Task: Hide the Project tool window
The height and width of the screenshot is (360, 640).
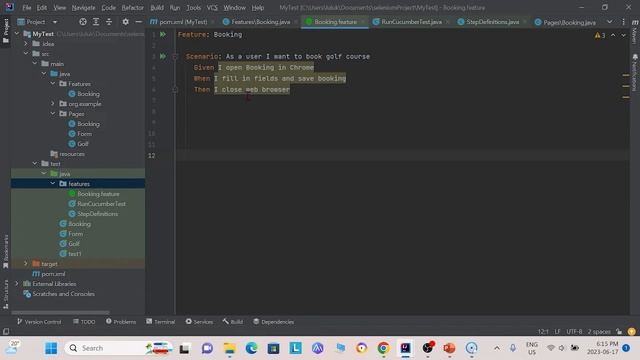Action: point(139,22)
